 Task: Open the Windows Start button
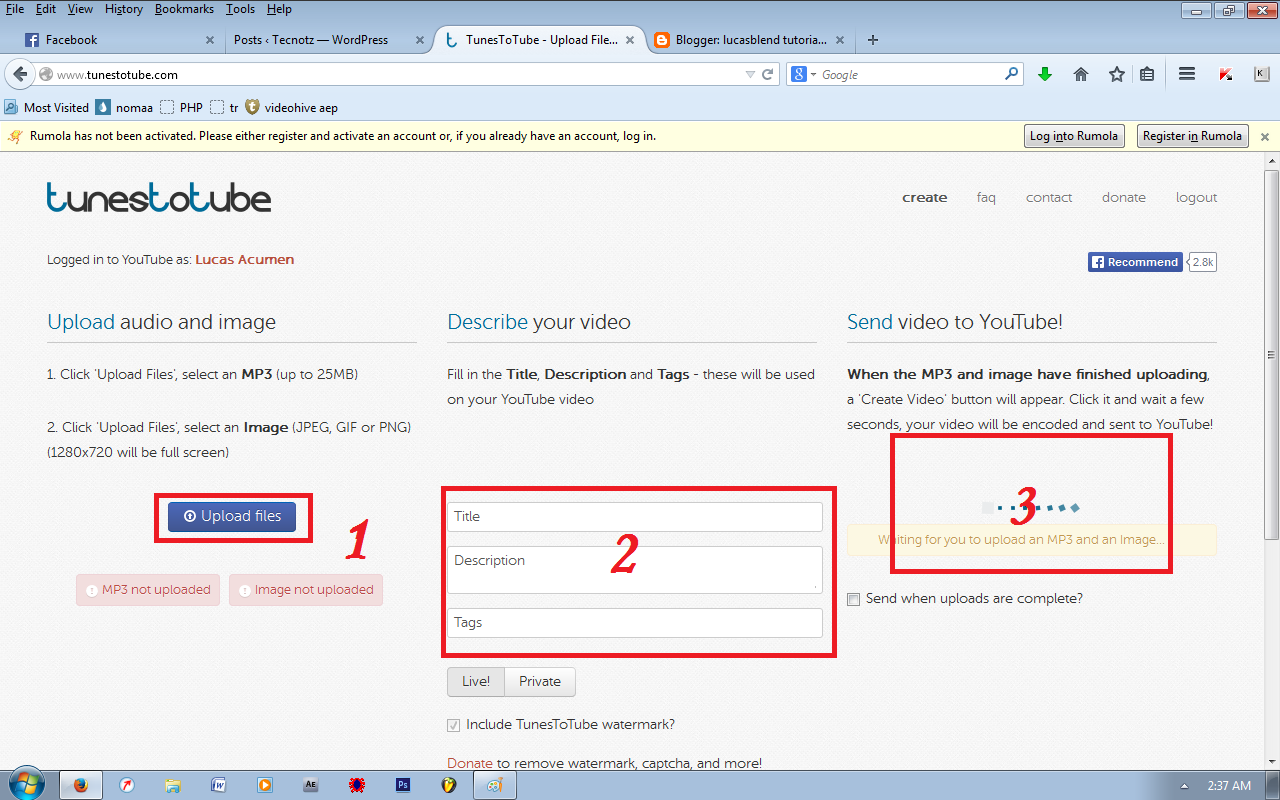26,784
